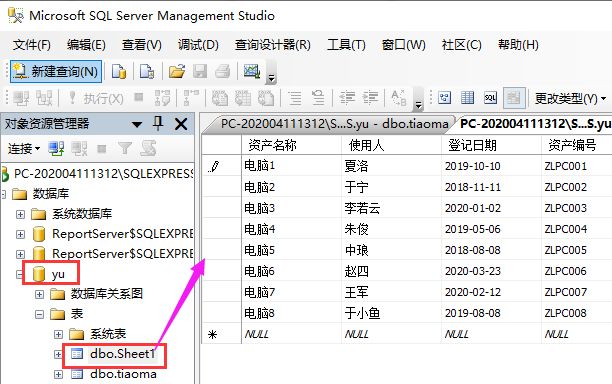The height and width of the screenshot is (384, 612).
Task: Open the Window (窗口) menu
Action: (x=404, y=45)
